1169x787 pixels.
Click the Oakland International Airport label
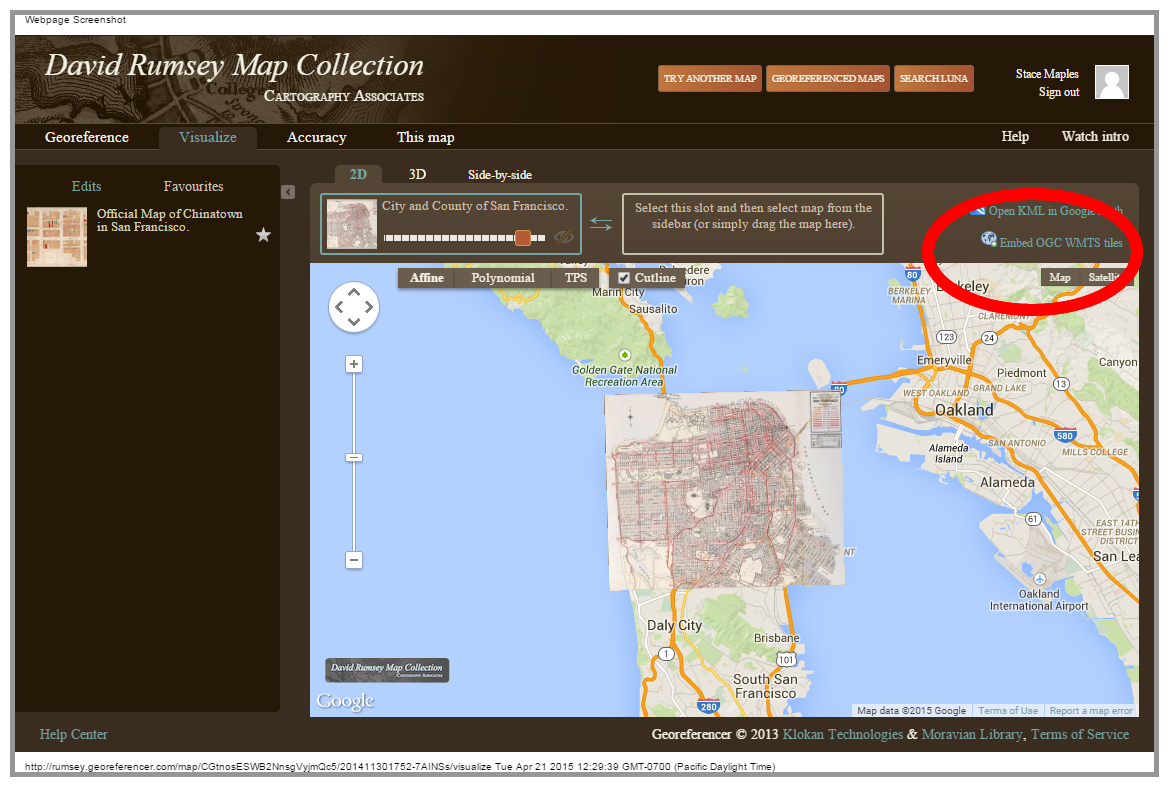pos(1039,600)
